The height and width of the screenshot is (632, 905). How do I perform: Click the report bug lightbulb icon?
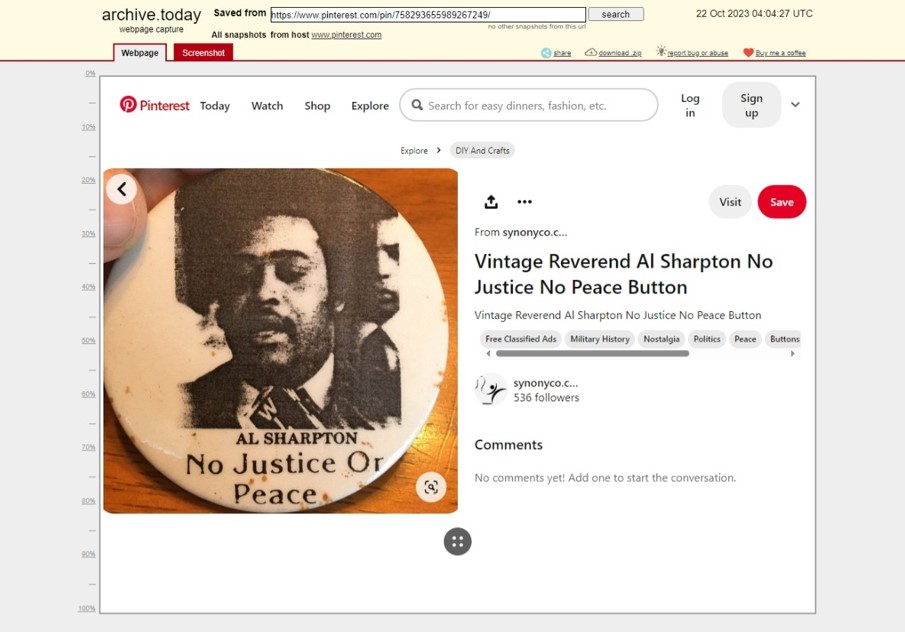click(x=661, y=51)
